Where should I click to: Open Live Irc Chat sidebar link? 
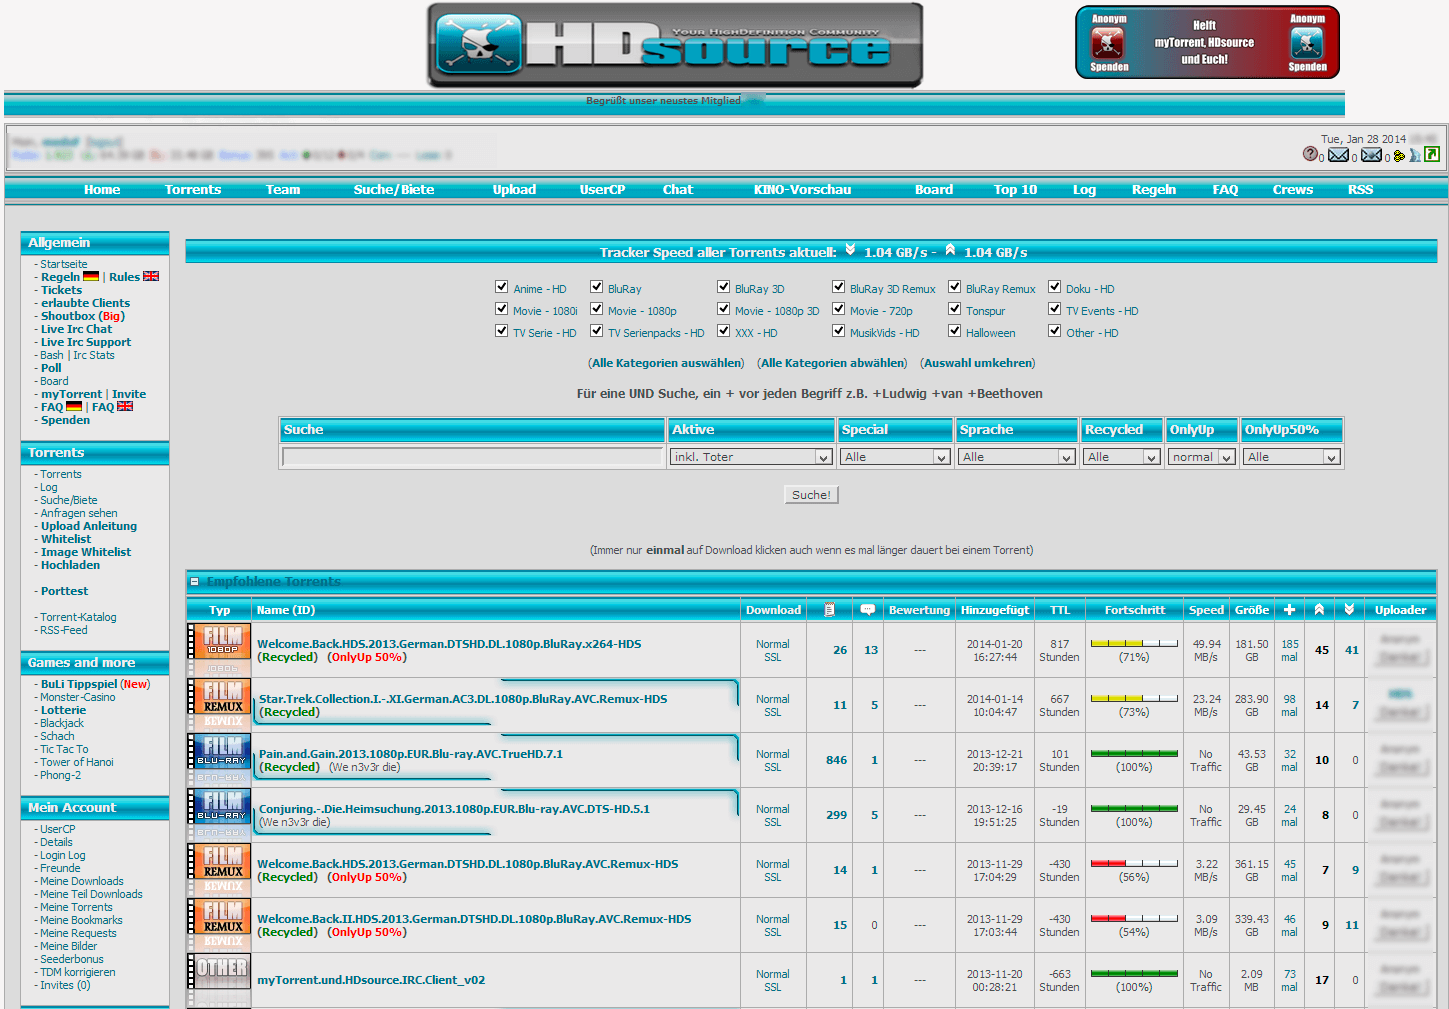pos(76,329)
